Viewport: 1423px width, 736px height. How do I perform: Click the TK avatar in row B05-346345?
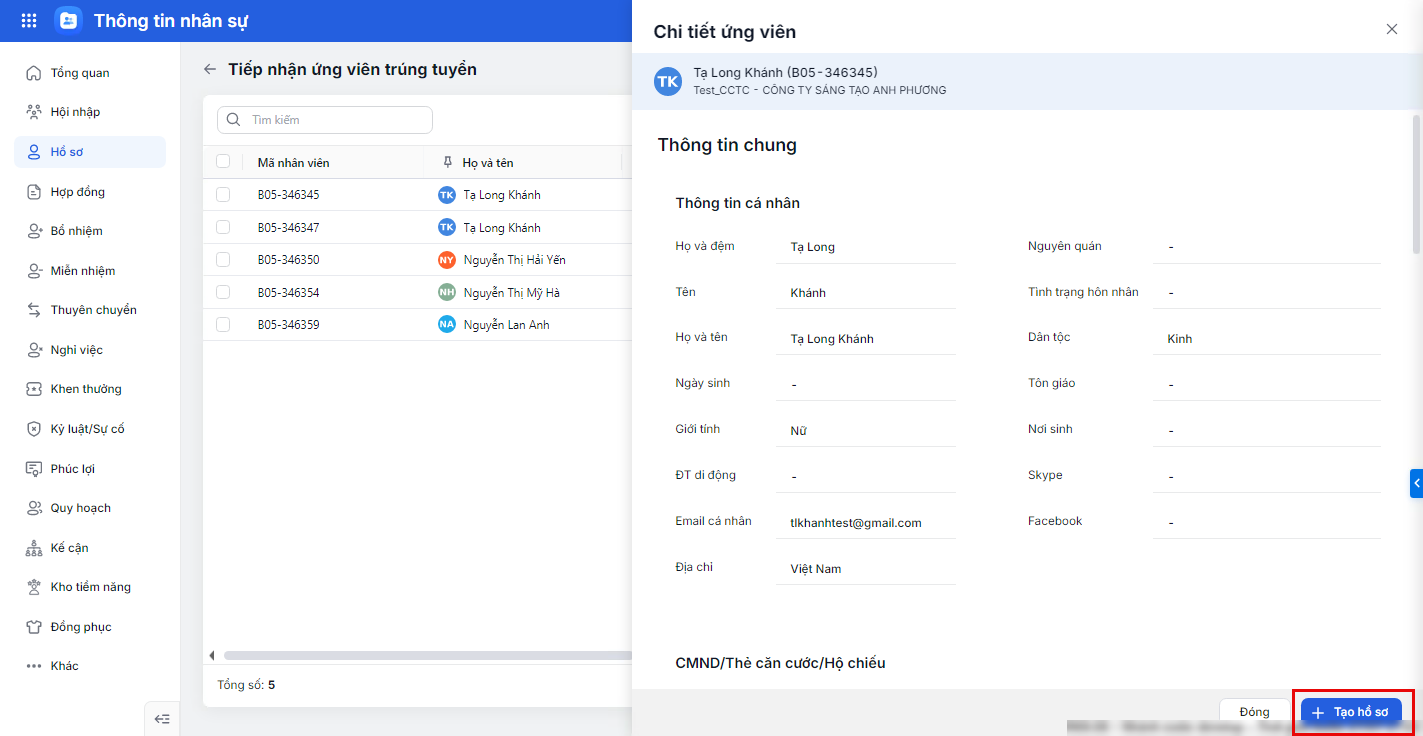pyautogui.click(x=447, y=195)
